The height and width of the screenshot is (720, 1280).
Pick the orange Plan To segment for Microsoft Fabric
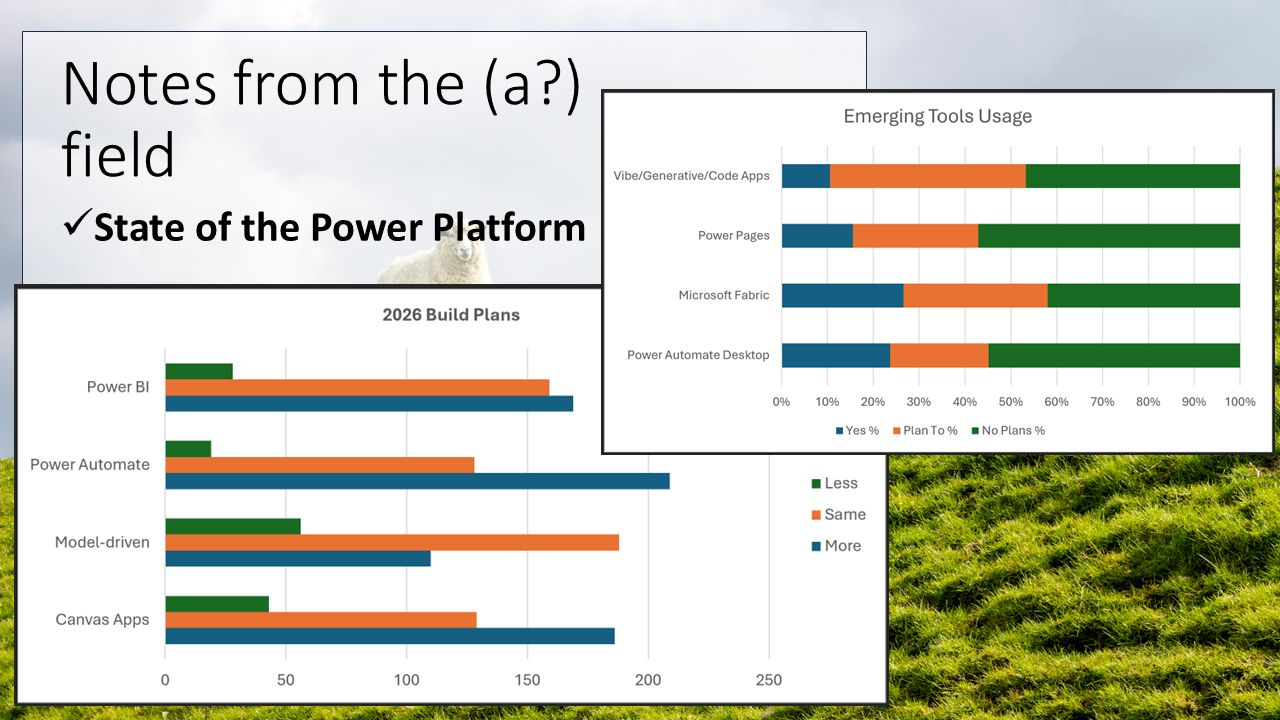(976, 295)
